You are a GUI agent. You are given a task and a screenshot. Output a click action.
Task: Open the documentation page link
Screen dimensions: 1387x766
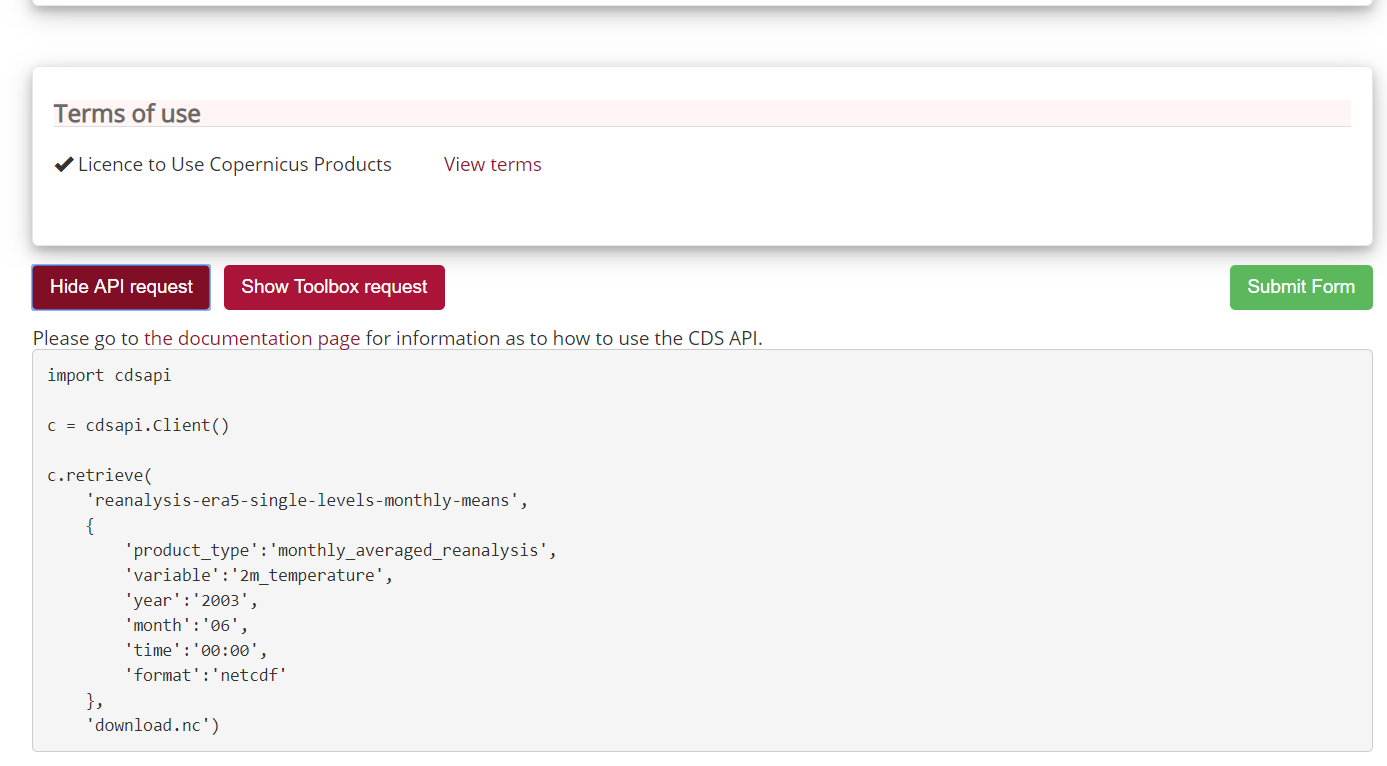coord(252,339)
